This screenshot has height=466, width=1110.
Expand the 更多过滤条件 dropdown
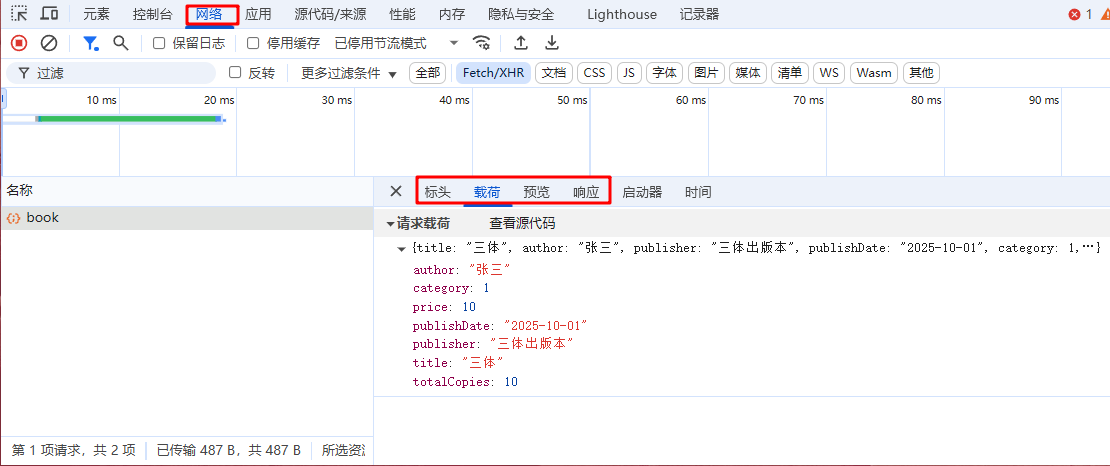click(x=349, y=73)
